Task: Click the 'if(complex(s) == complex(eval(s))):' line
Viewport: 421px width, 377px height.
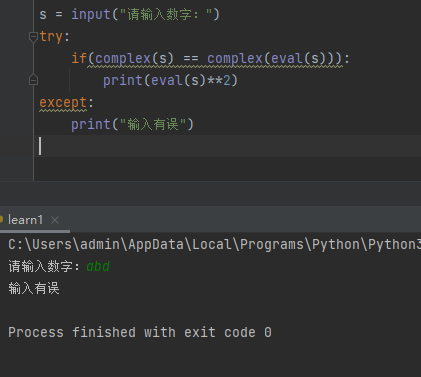Action: 210,59
